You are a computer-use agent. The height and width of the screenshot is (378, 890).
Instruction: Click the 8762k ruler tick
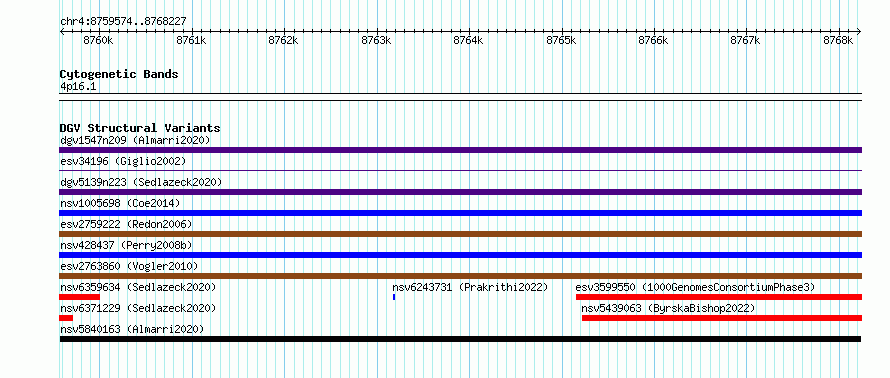point(283,40)
